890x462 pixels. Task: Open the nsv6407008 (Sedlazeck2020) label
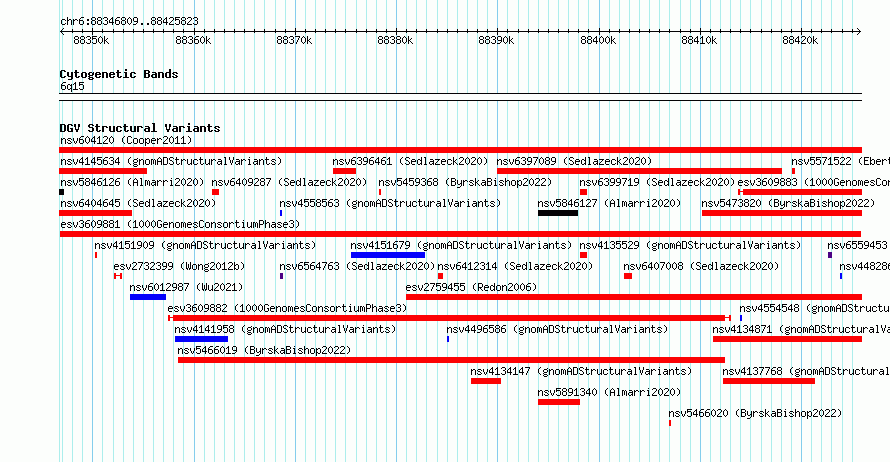pyautogui.click(x=702, y=266)
